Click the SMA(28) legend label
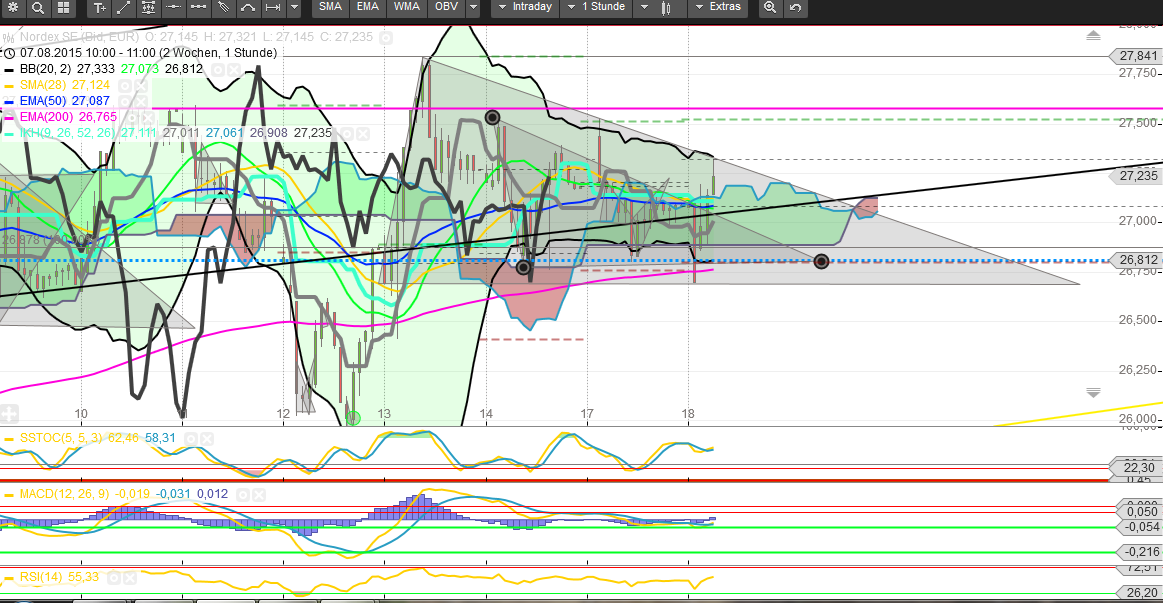 [x=42, y=85]
